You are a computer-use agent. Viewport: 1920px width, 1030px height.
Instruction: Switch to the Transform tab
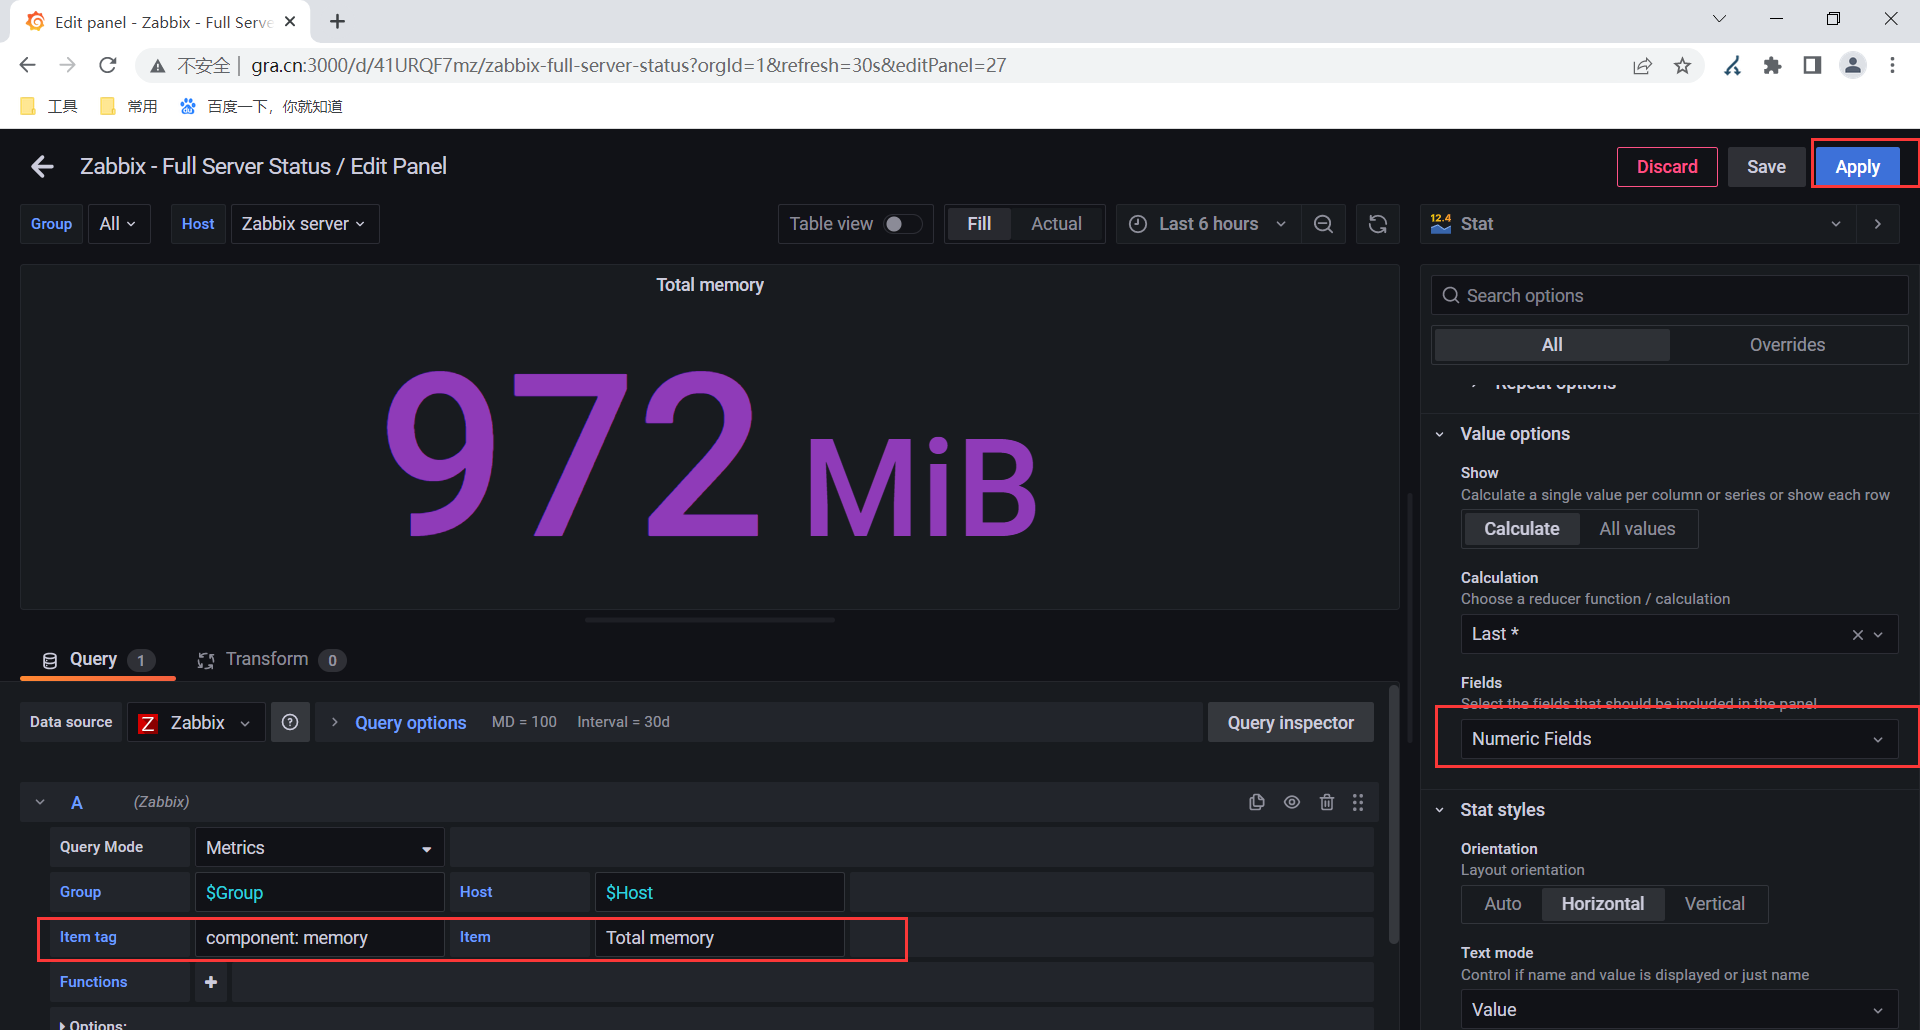(x=271, y=660)
